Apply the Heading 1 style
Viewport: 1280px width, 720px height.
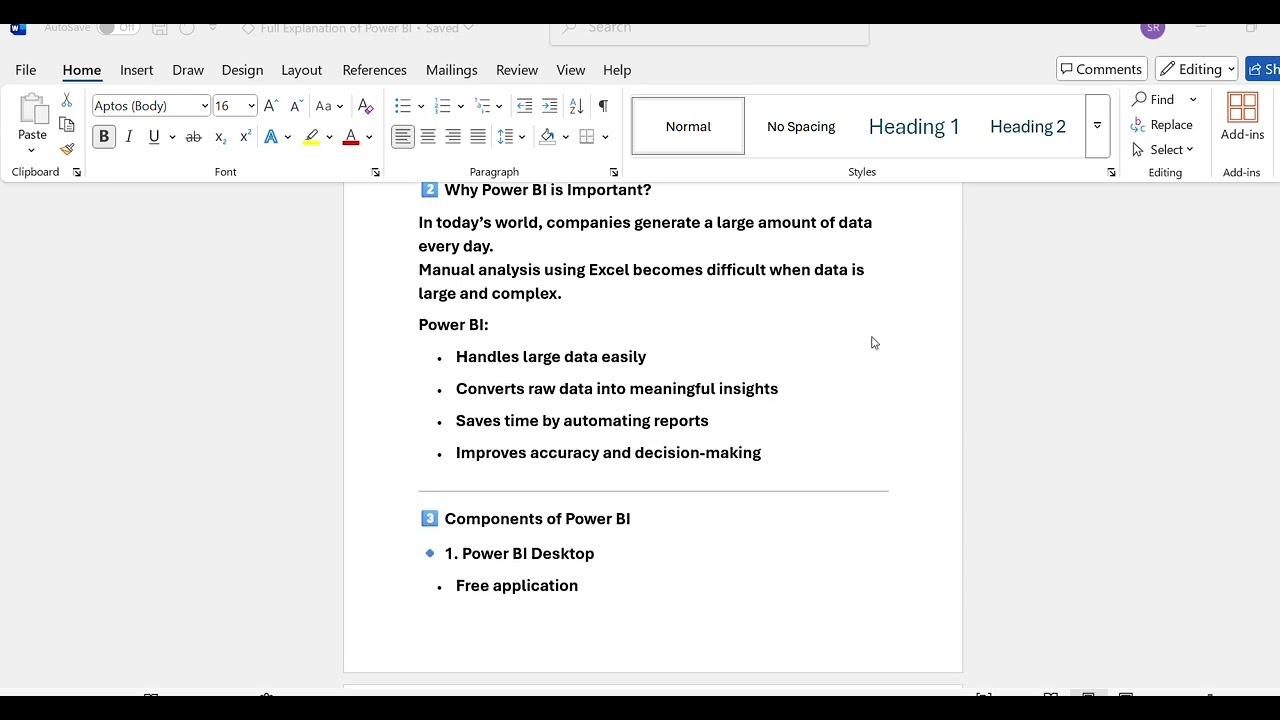click(x=914, y=126)
